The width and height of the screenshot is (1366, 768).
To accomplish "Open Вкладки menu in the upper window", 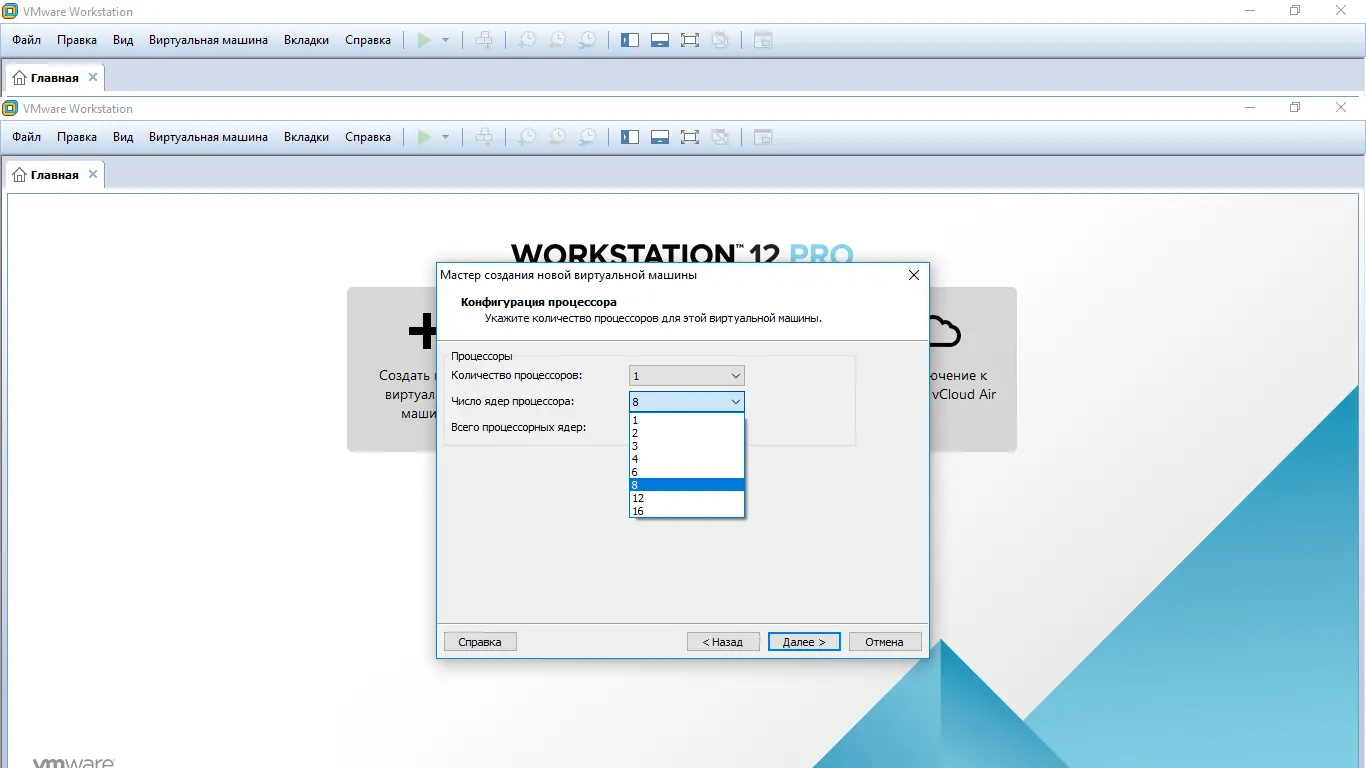I will [306, 40].
